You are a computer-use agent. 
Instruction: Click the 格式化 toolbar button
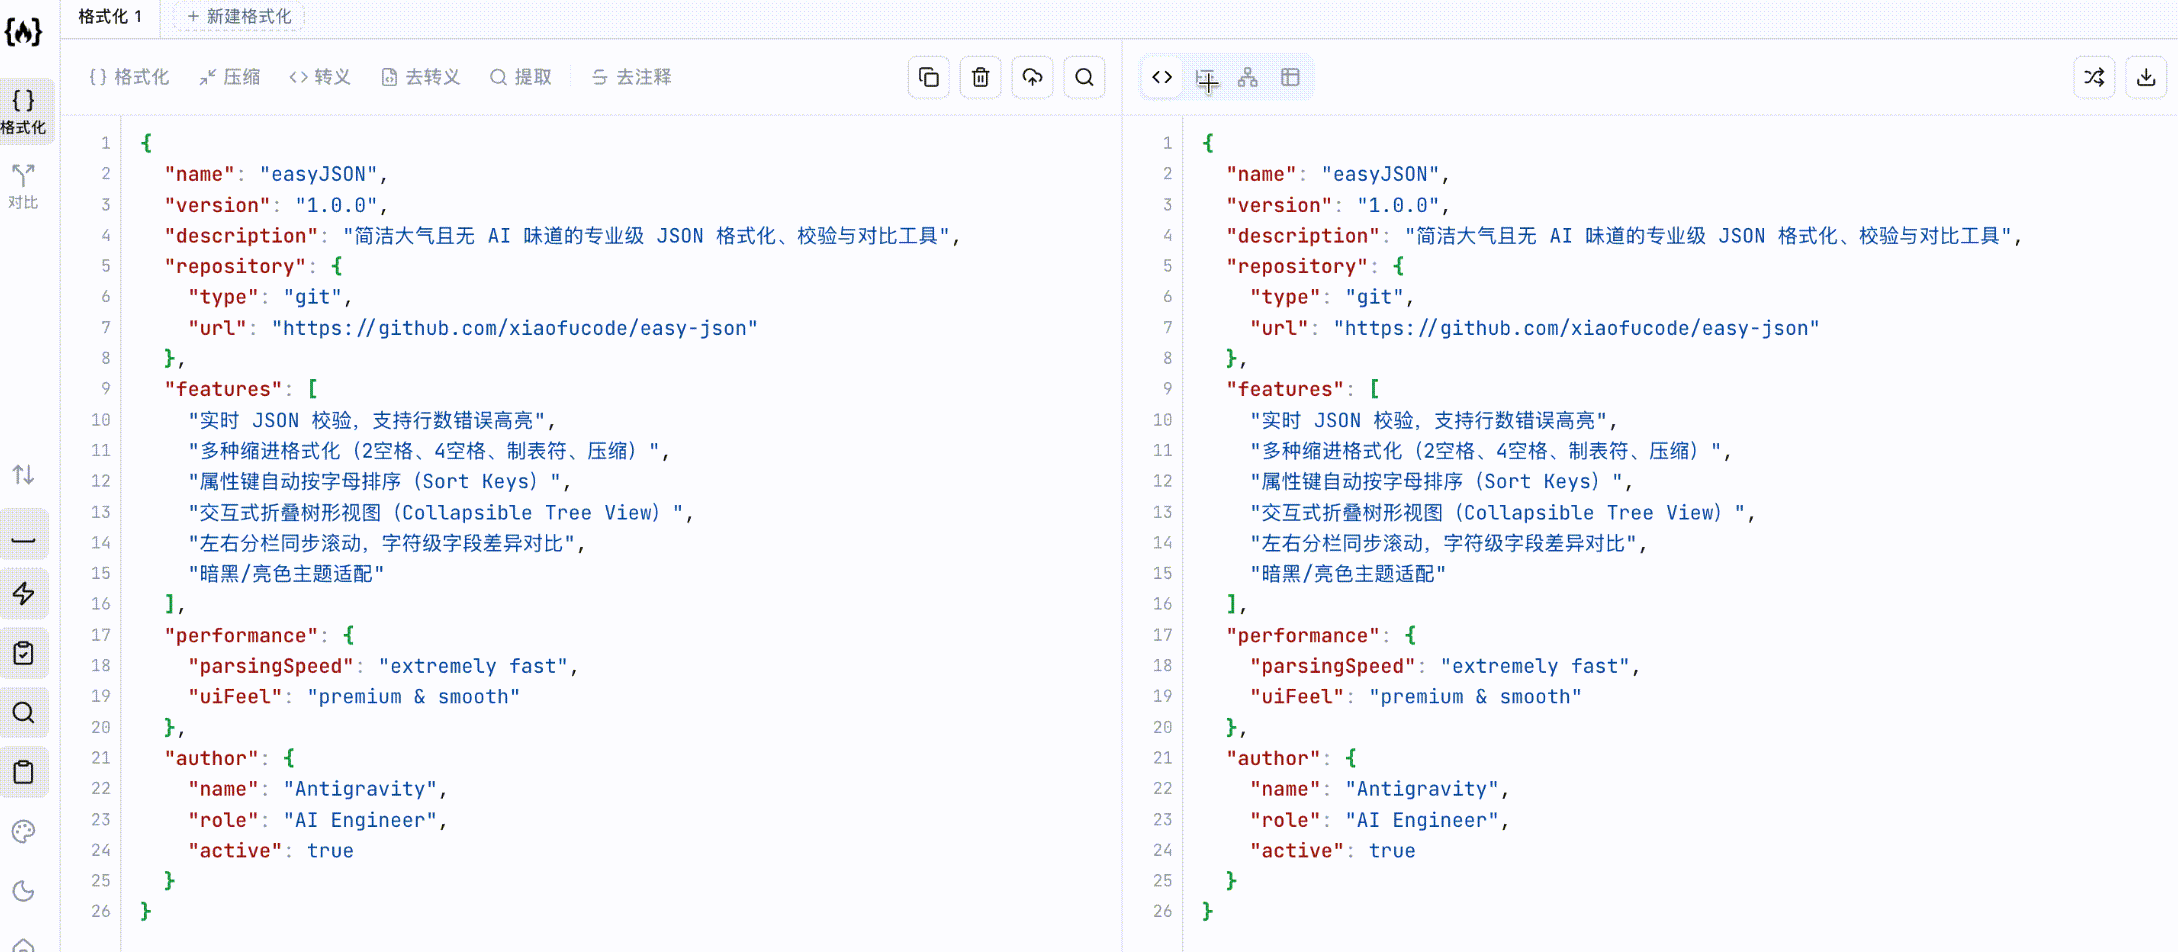[x=129, y=77]
